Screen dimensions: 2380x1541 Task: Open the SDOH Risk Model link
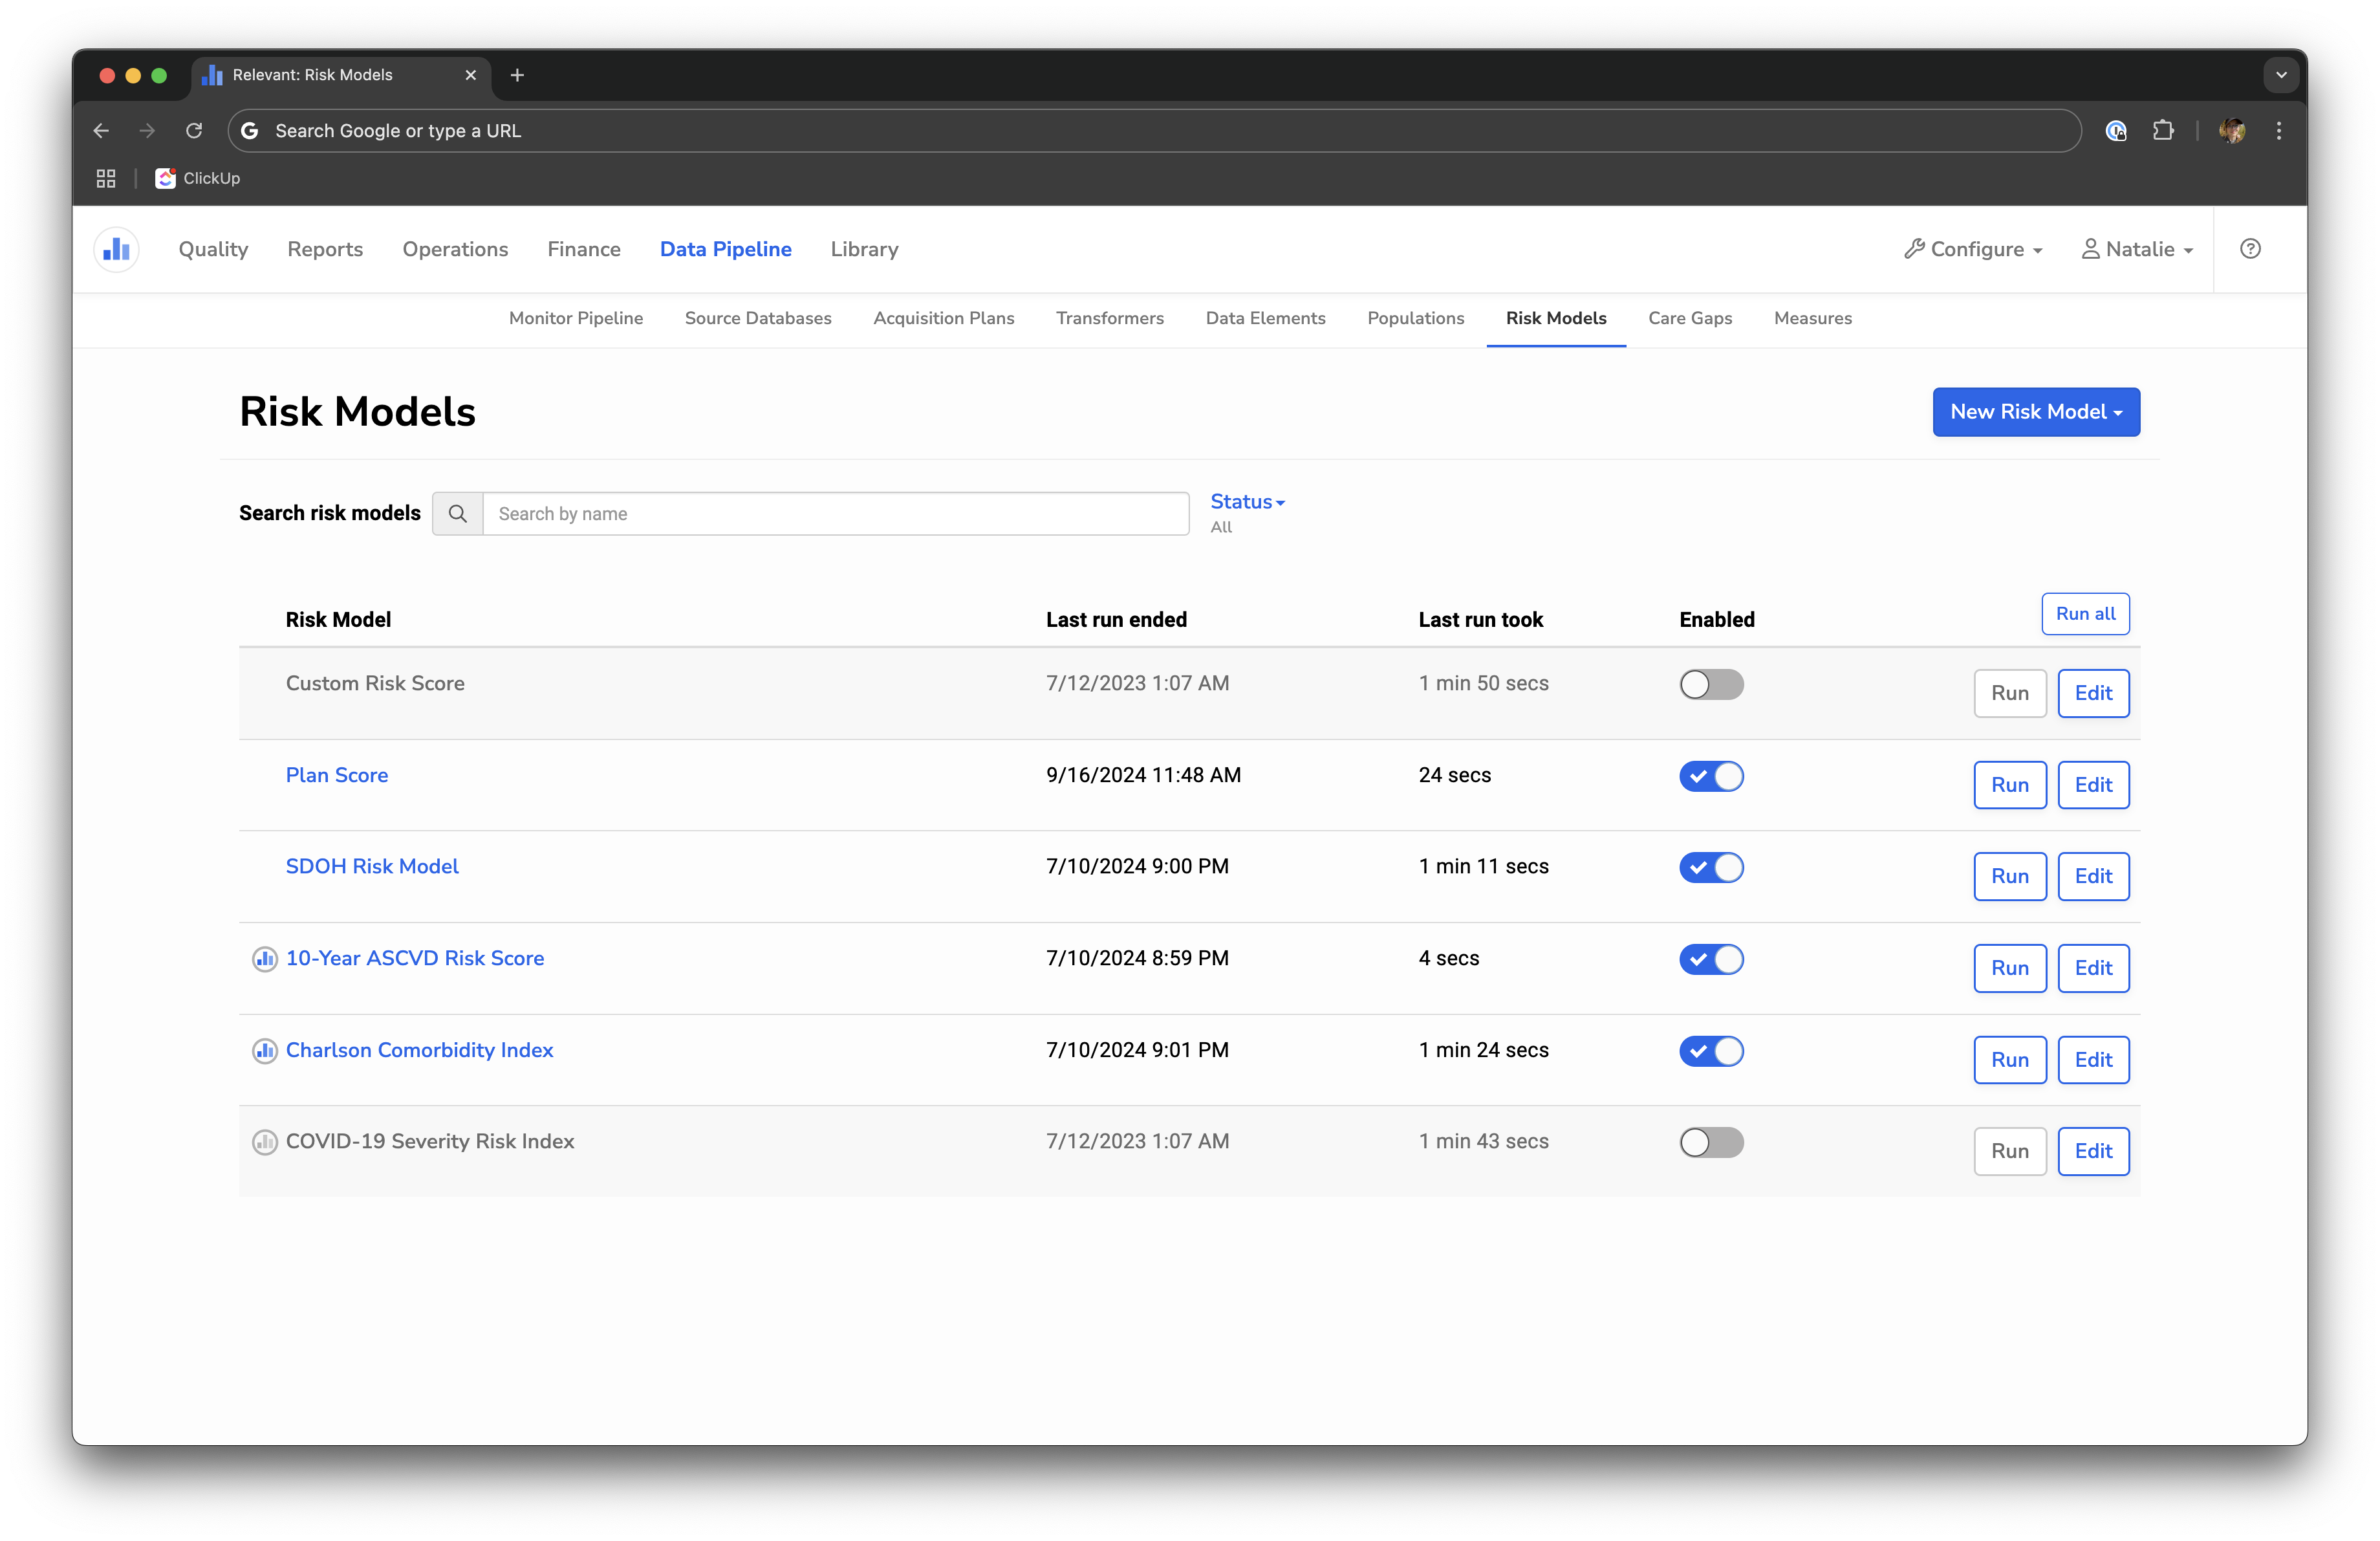[372, 867]
